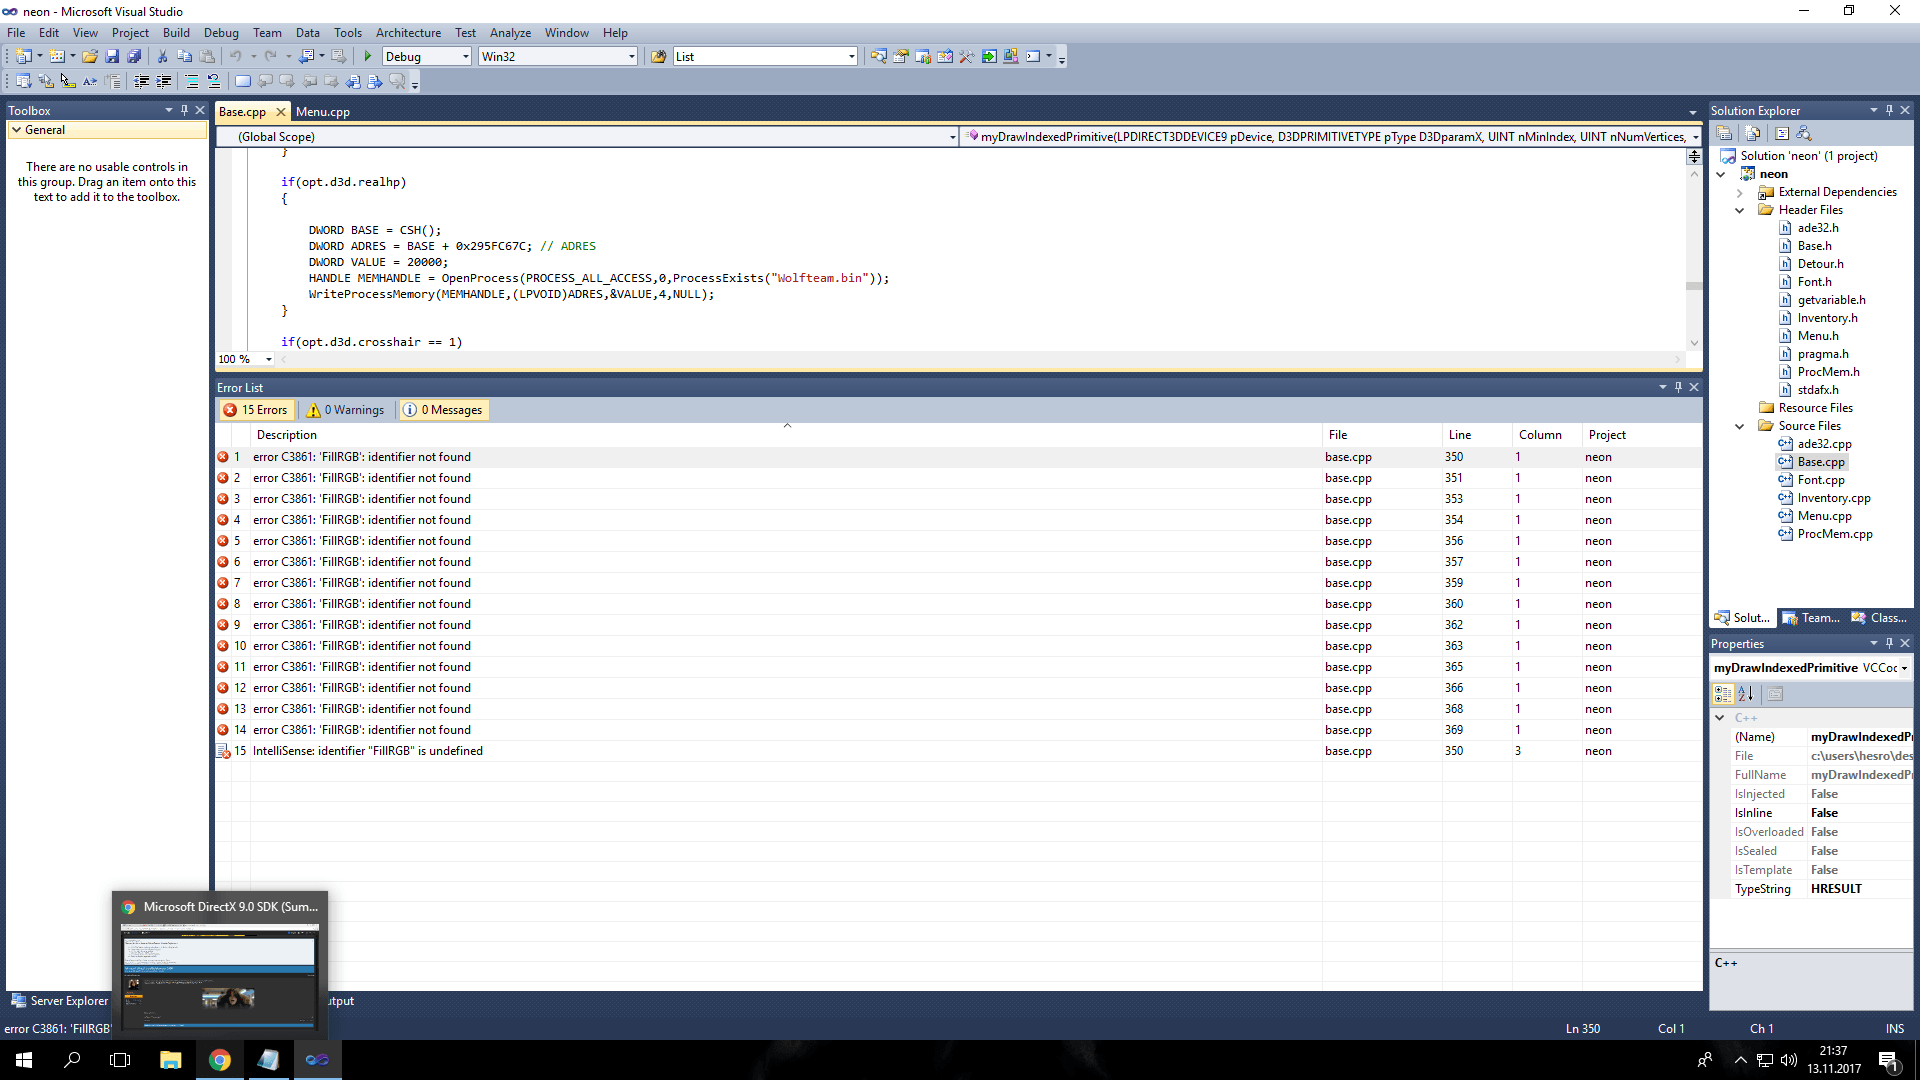Select ProcMem.h in Header Files
Viewport: 1920px width, 1080px height.
pyautogui.click(x=1828, y=372)
